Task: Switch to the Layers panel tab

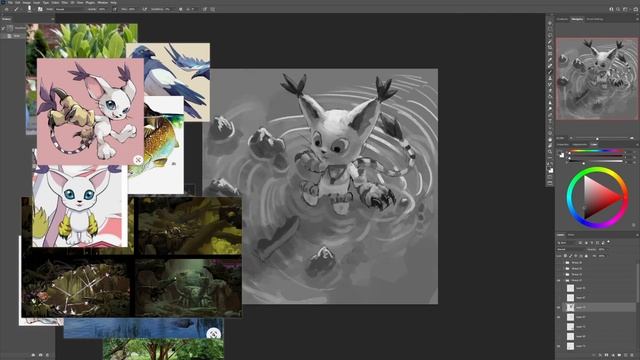Action: point(561,235)
